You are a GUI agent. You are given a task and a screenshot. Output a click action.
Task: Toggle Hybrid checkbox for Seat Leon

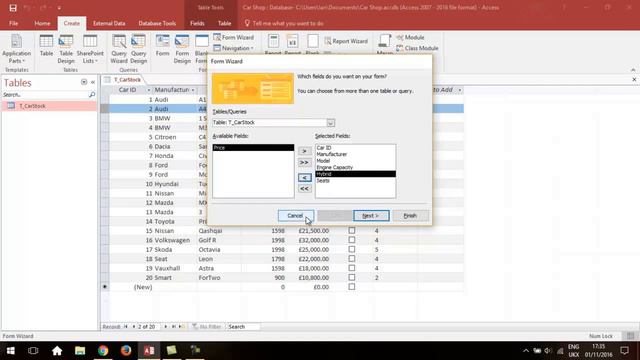pyautogui.click(x=351, y=259)
